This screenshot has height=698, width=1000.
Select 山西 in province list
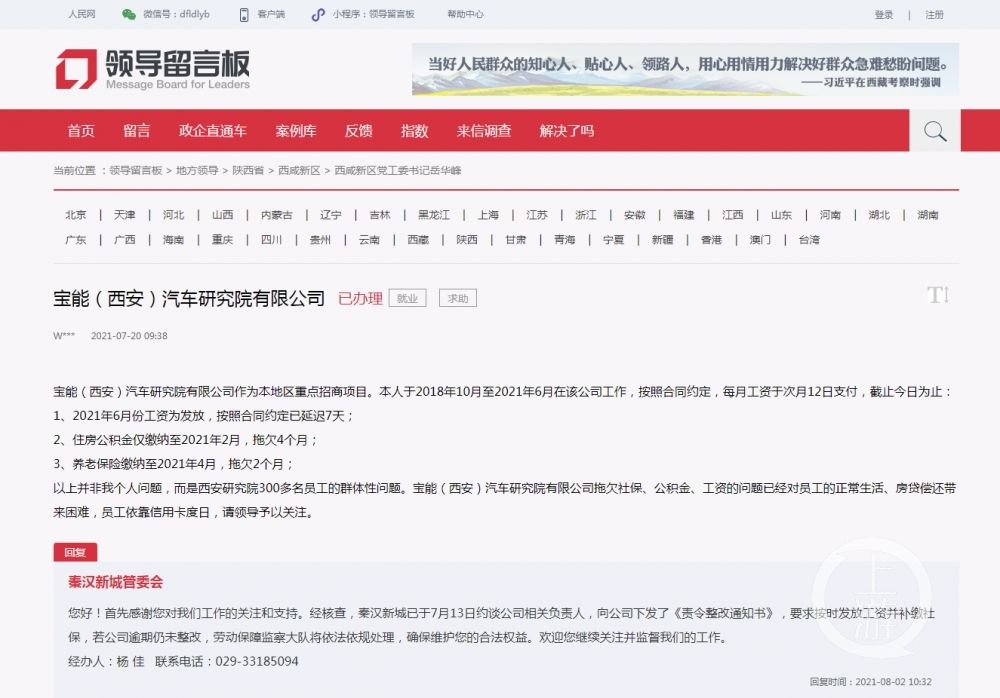223,215
